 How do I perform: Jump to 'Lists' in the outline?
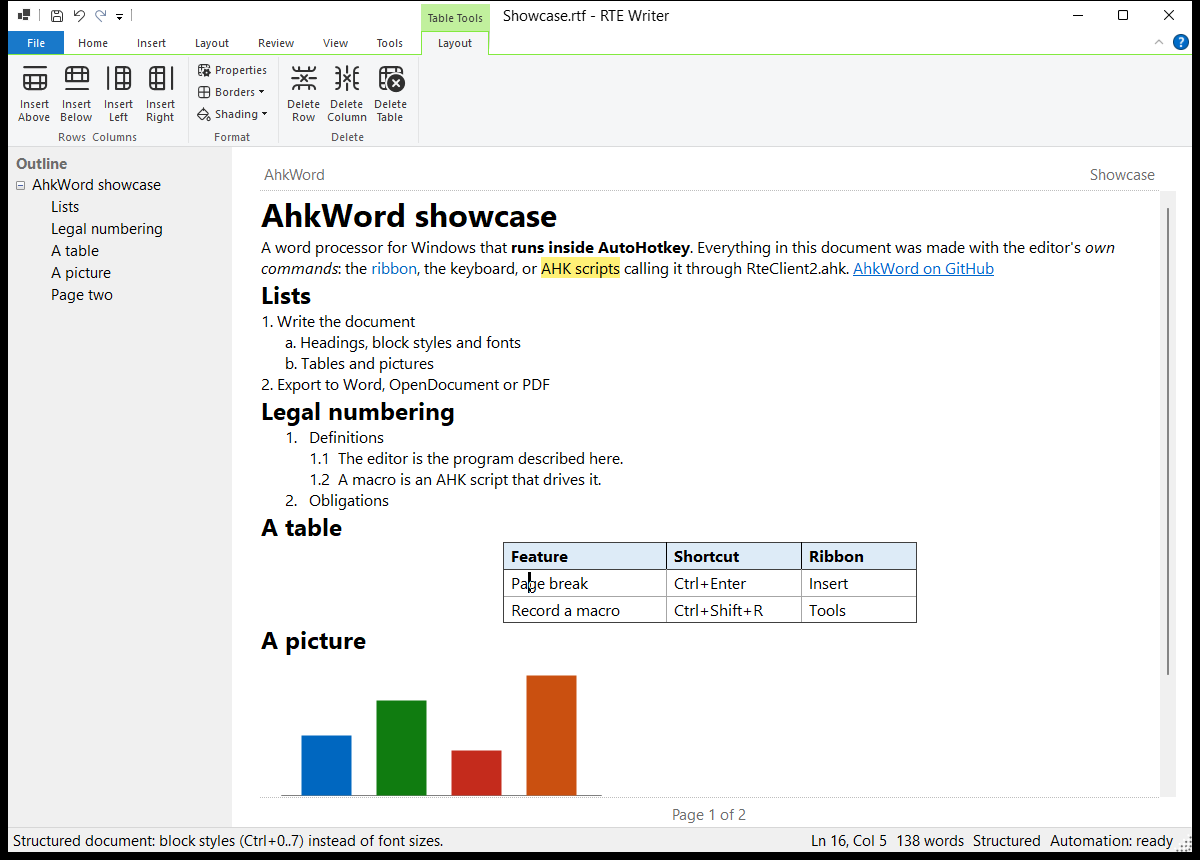point(65,207)
